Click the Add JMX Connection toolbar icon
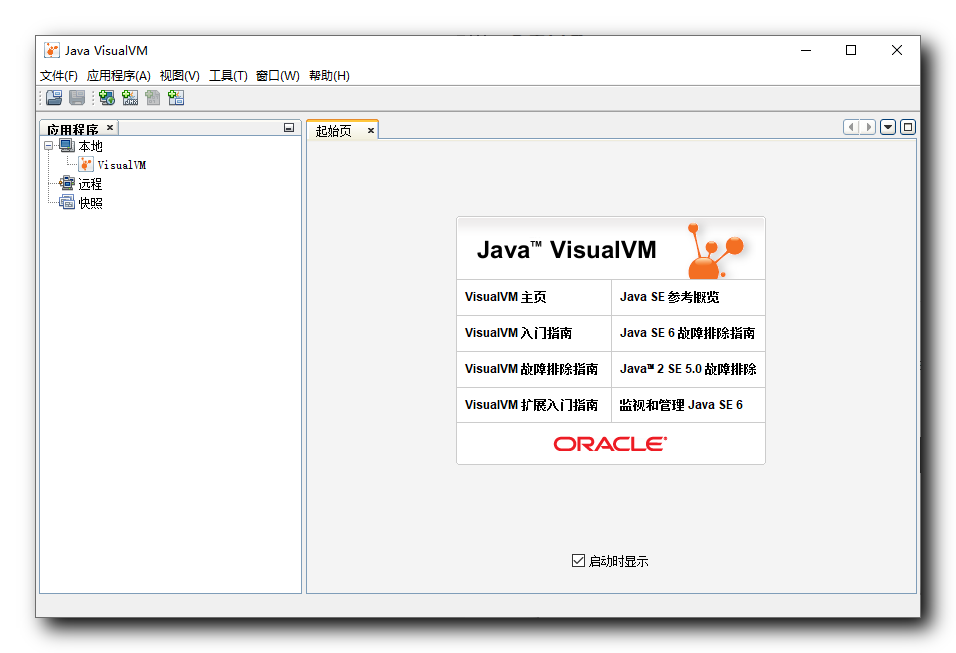 pyautogui.click(x=130, y=98)
